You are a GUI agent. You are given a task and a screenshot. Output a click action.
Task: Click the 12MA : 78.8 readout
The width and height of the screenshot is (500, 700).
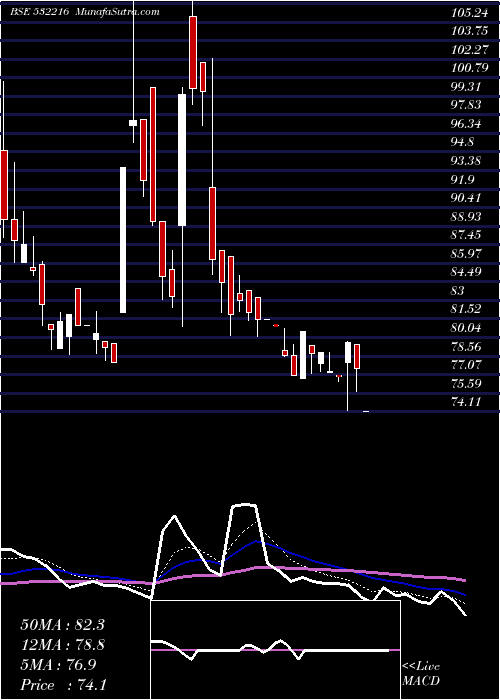coord(62,645)
